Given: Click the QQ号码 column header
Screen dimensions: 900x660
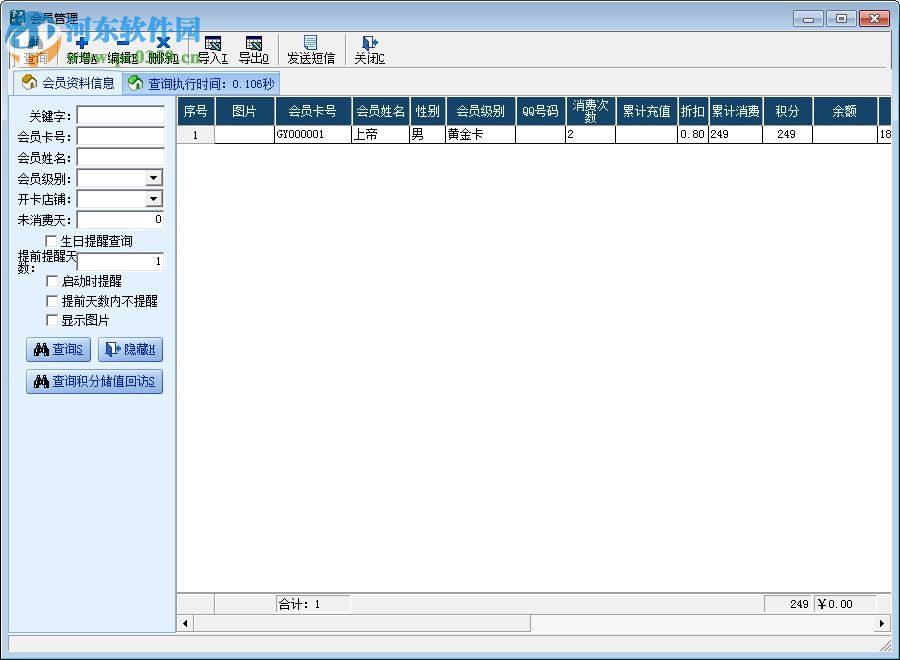Looking at the screenshot, I should (x=541, y=111).
